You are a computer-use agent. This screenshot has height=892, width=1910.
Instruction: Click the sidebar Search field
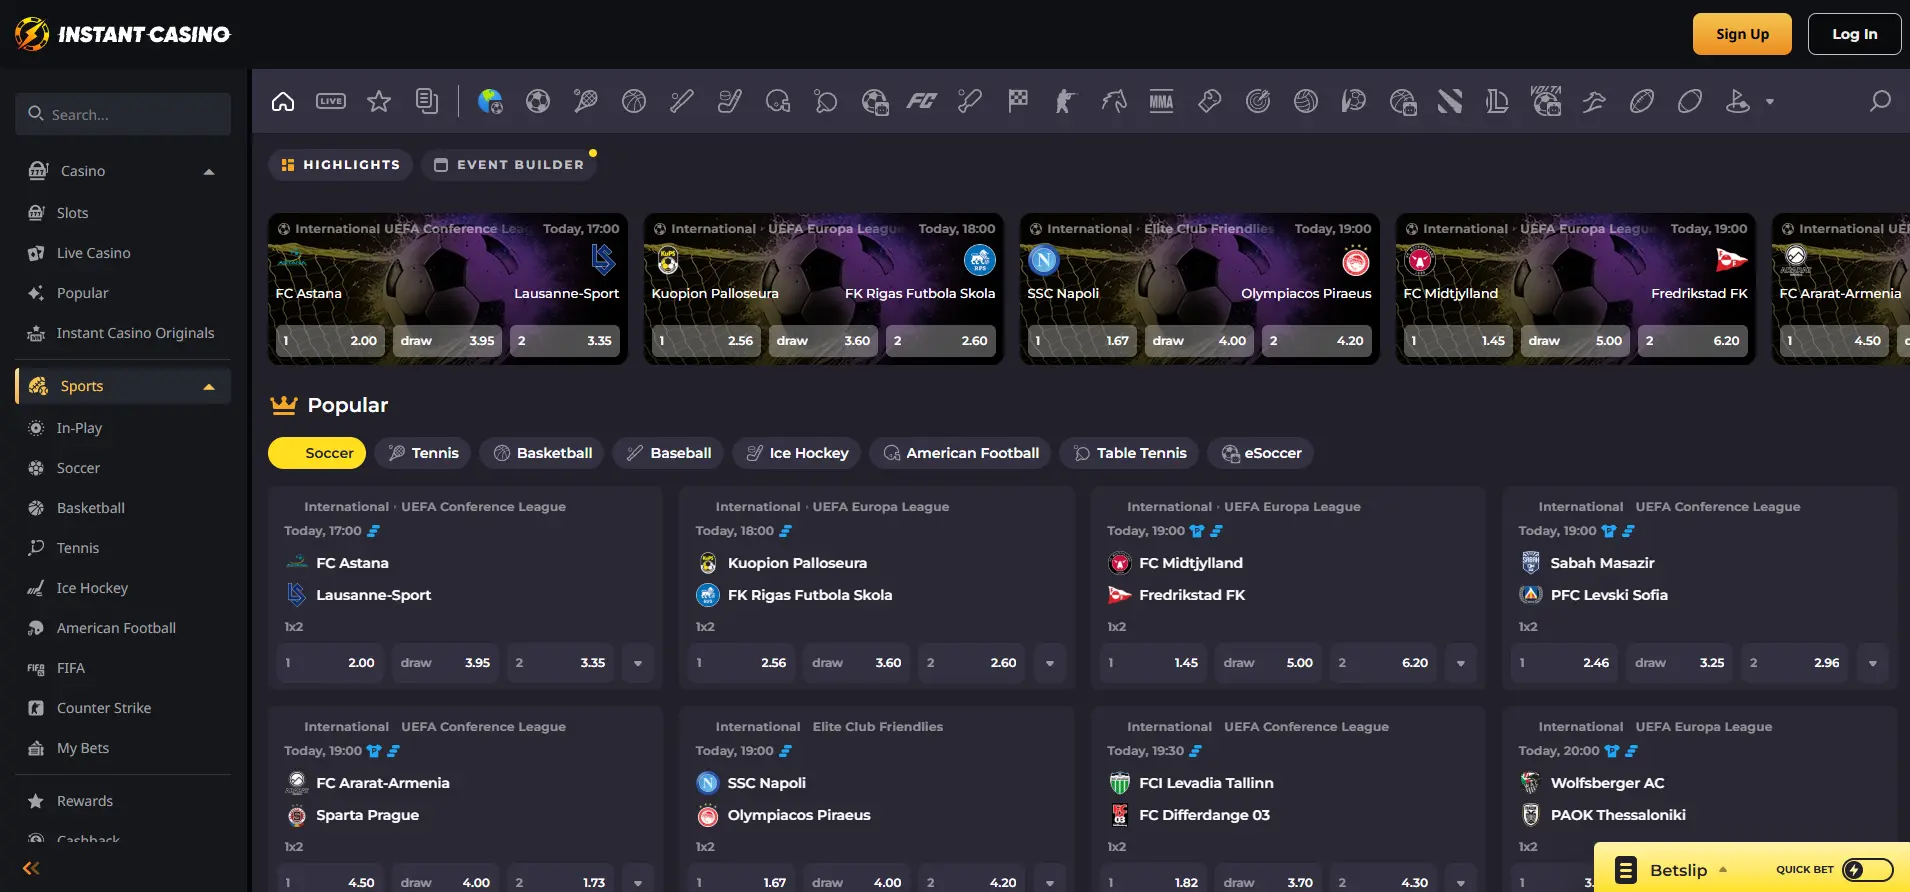pyautogui.click(x=123, y=114)
